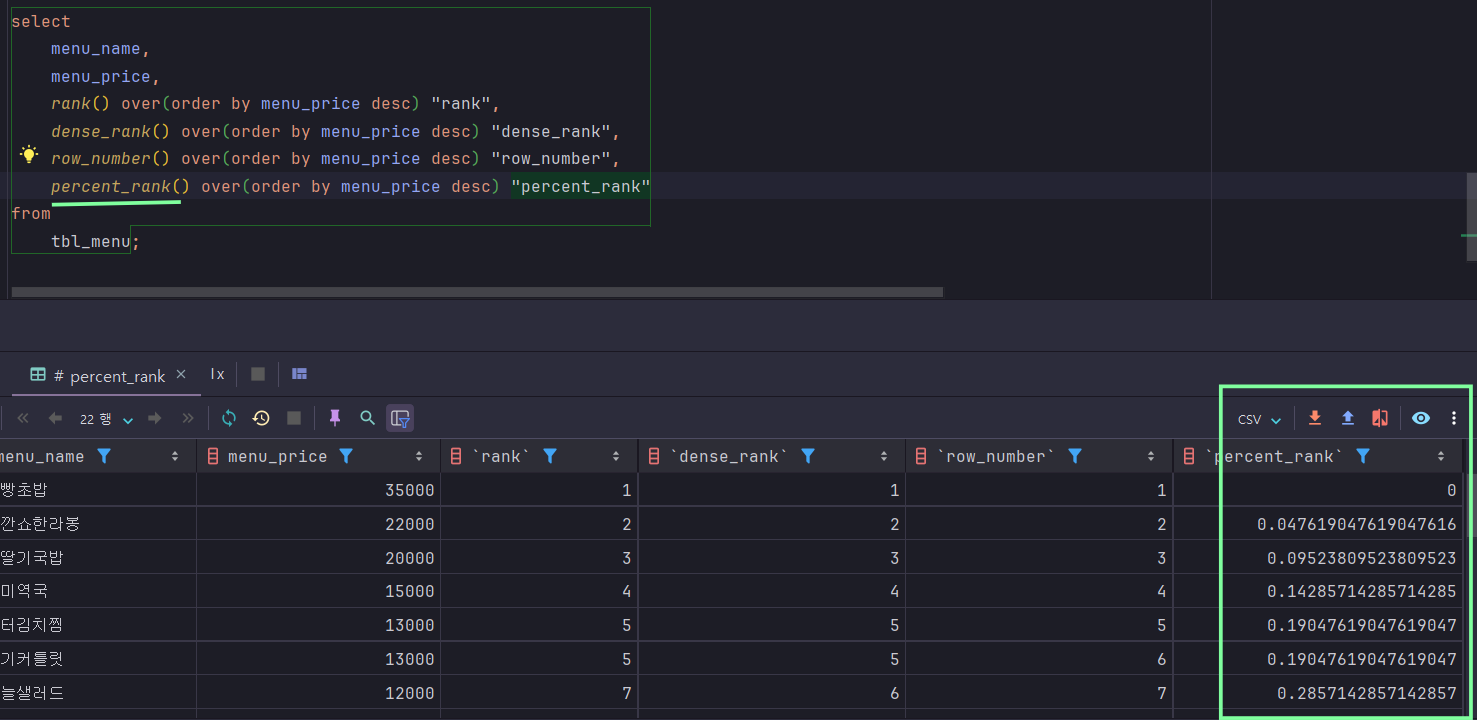
Task: Go to first page of results
Action: [23, 418]
